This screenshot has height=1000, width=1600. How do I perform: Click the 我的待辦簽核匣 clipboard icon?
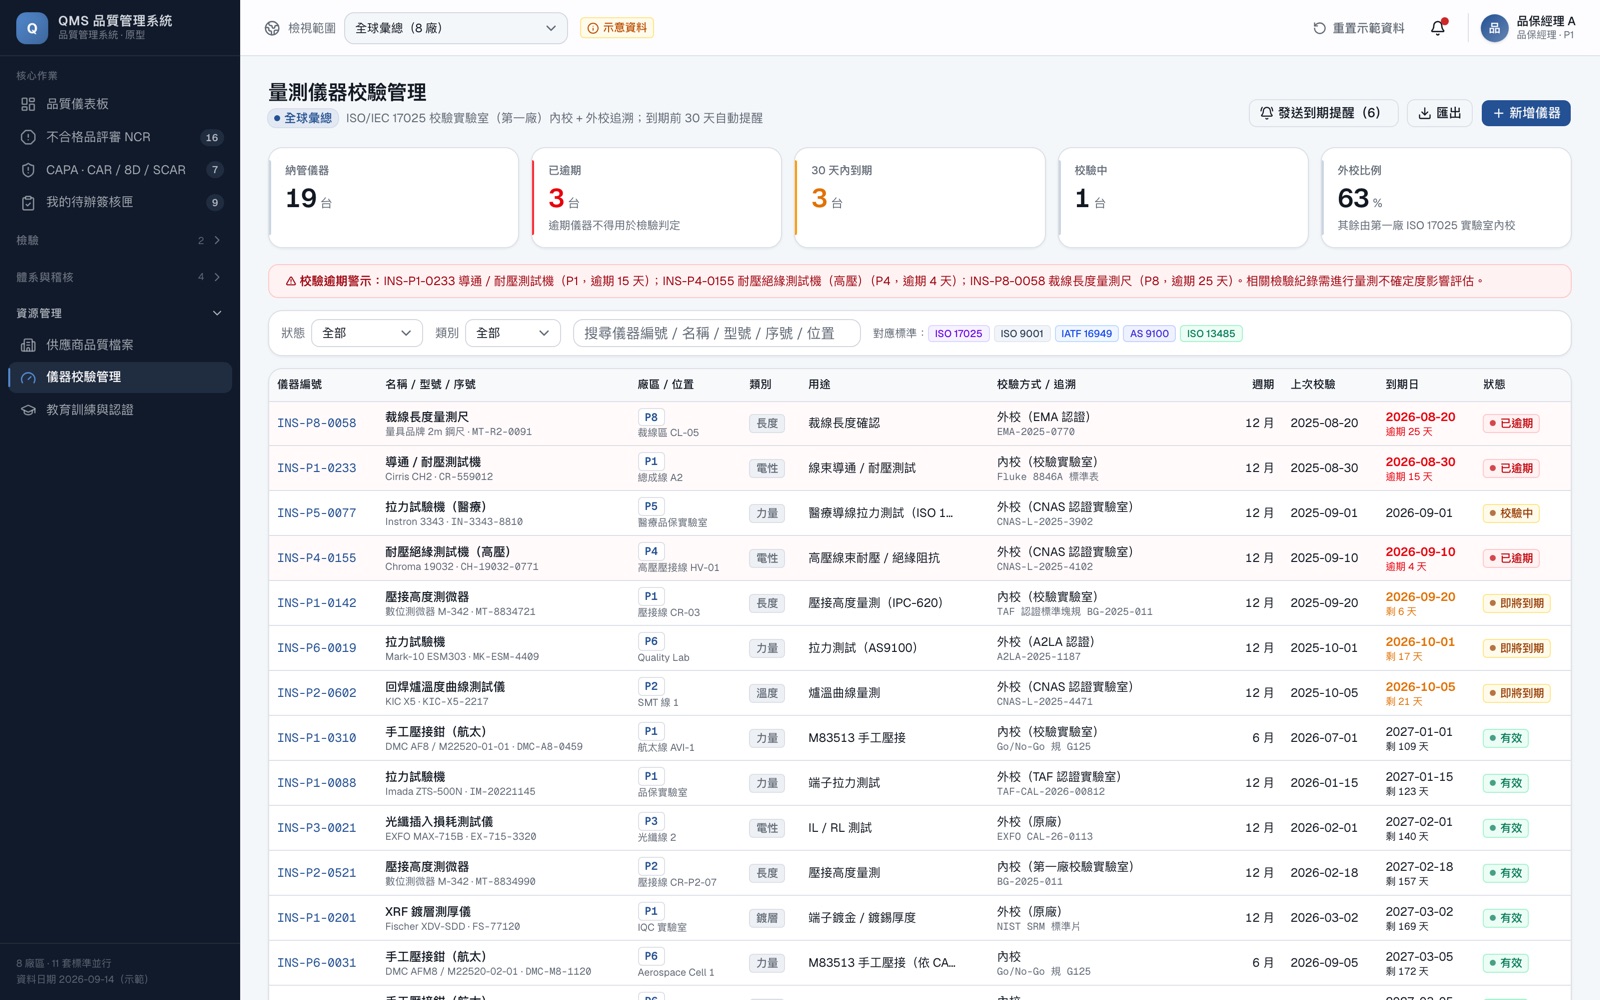(28, 202)
